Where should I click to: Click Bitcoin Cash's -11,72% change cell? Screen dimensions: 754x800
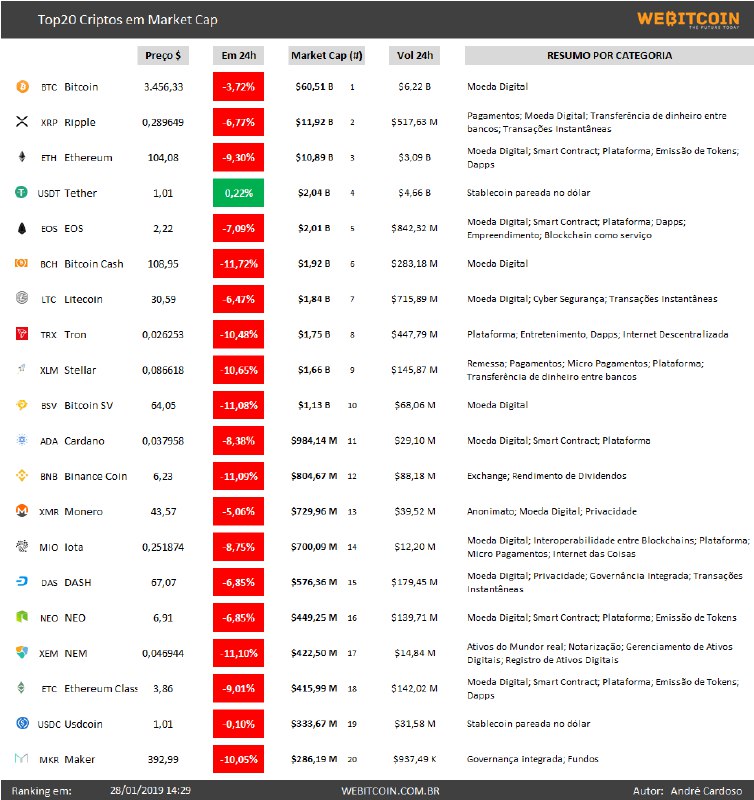point(238,264)
